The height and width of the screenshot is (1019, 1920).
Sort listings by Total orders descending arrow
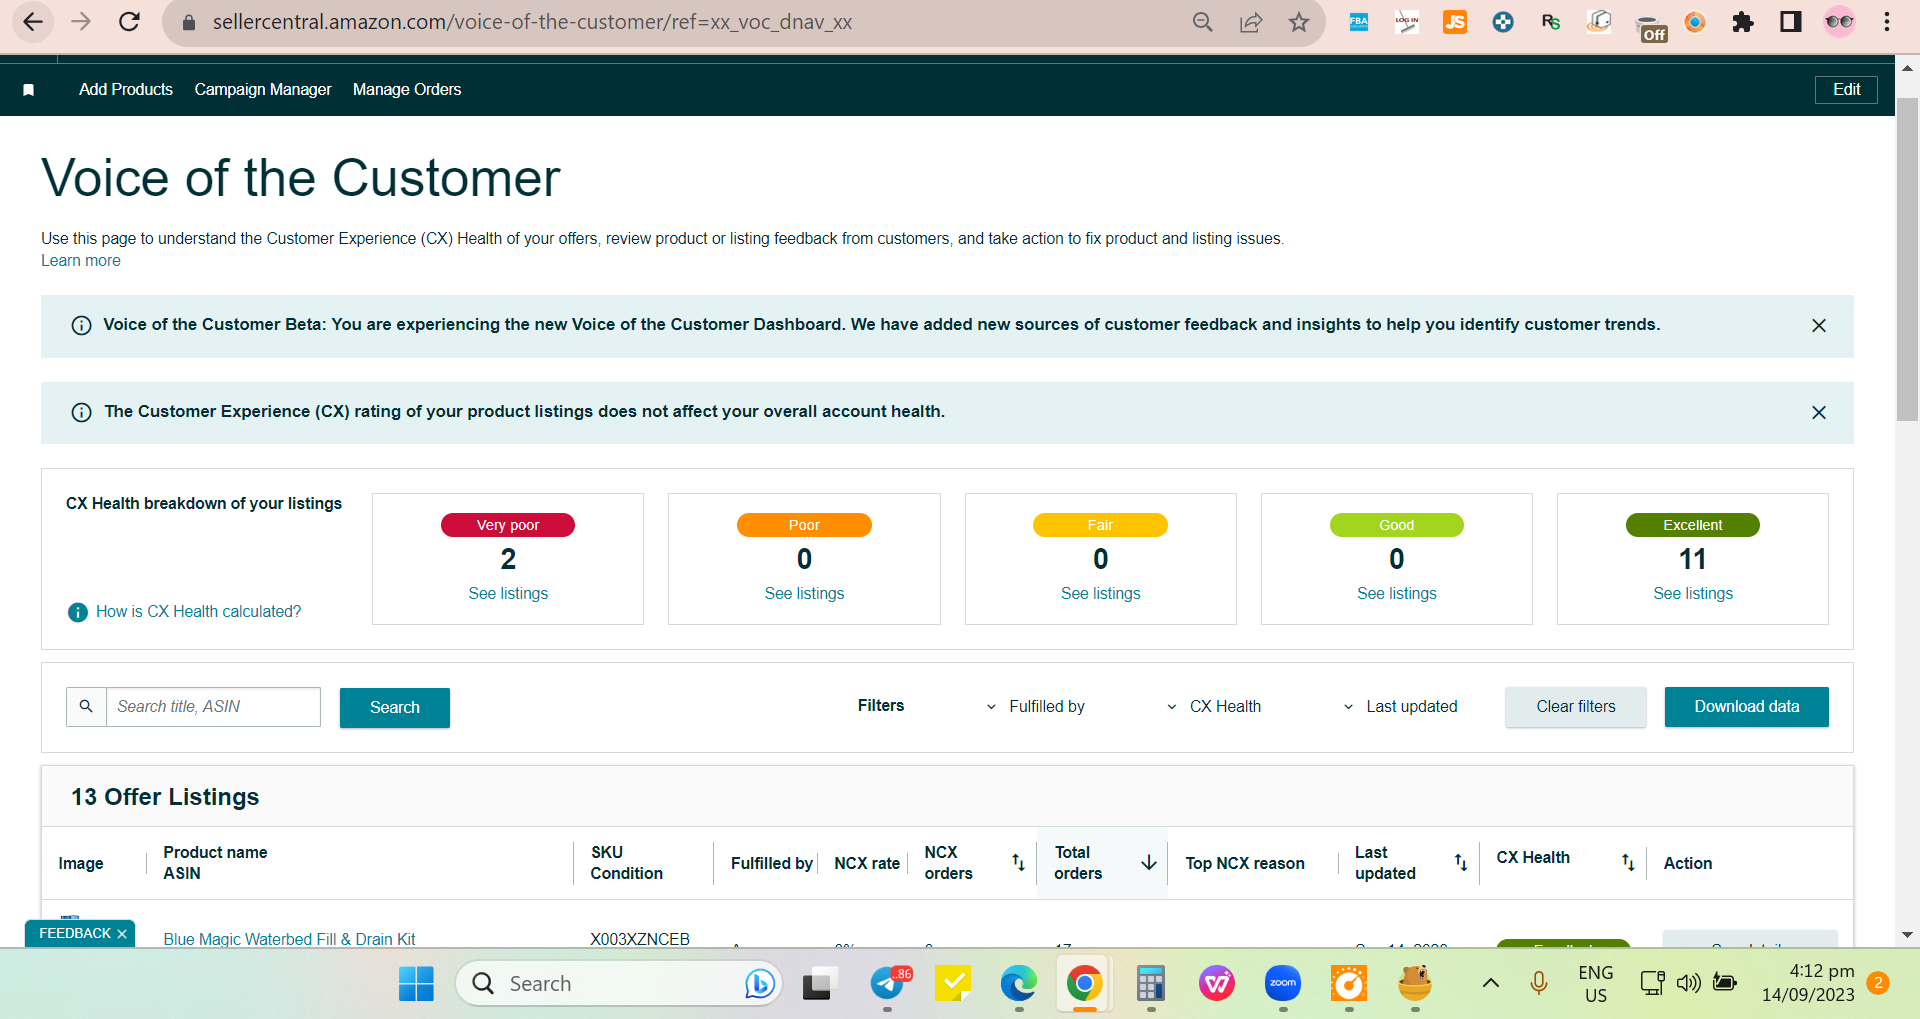[1149, 862]
